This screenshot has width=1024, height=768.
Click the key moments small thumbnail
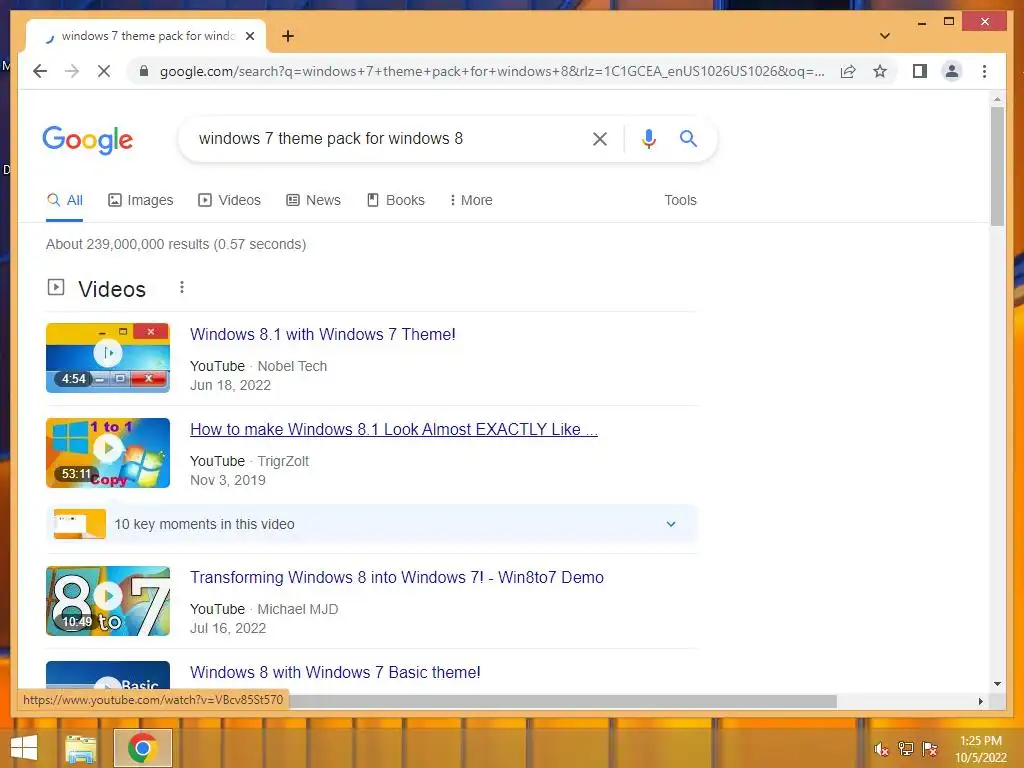[x=80, y=524]
